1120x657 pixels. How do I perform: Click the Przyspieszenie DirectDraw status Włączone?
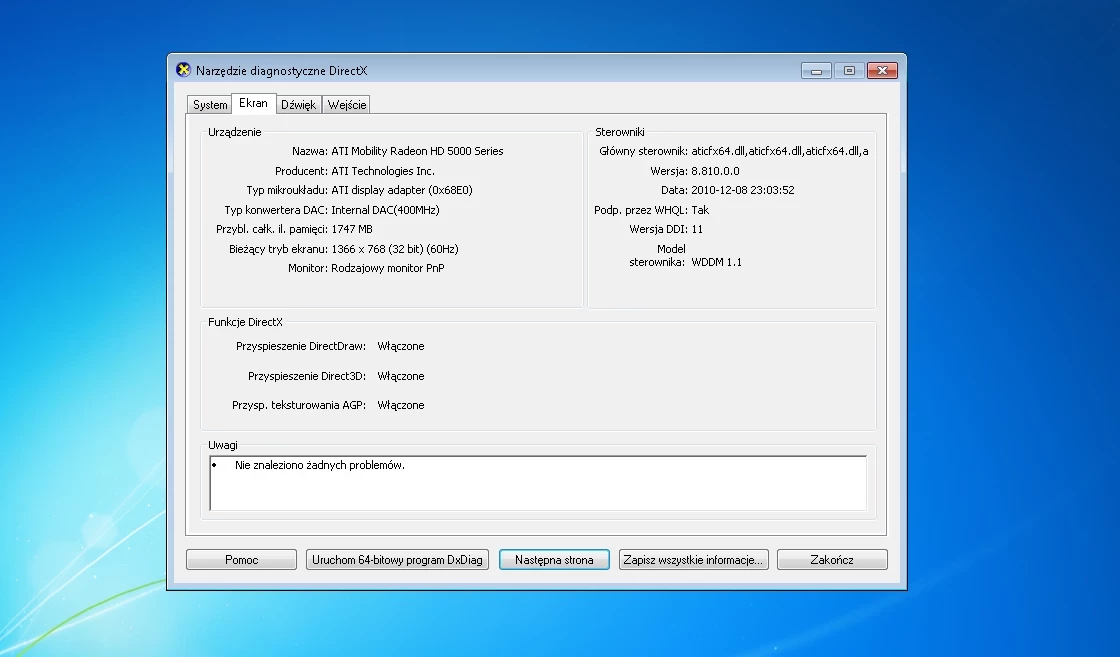[x=404, y=346]
